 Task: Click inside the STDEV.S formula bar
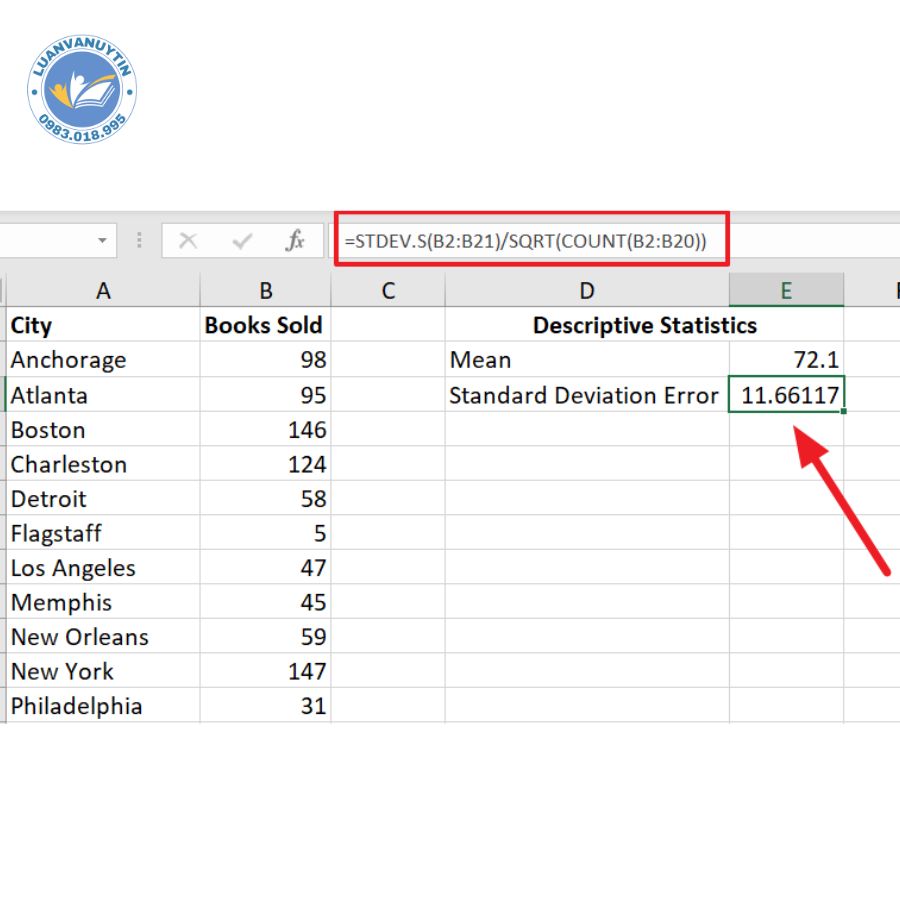pos(530,240)
